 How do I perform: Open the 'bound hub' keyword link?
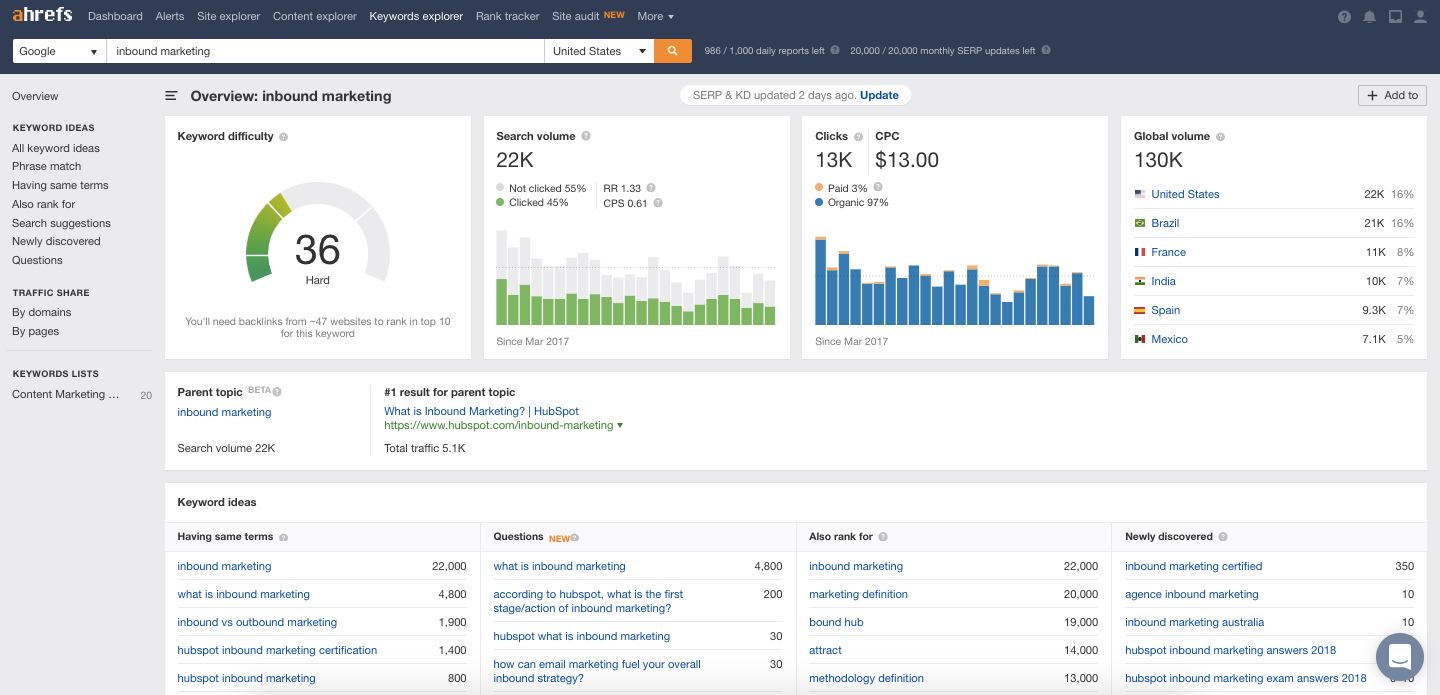pyautogui.click(x=836, y=622)
